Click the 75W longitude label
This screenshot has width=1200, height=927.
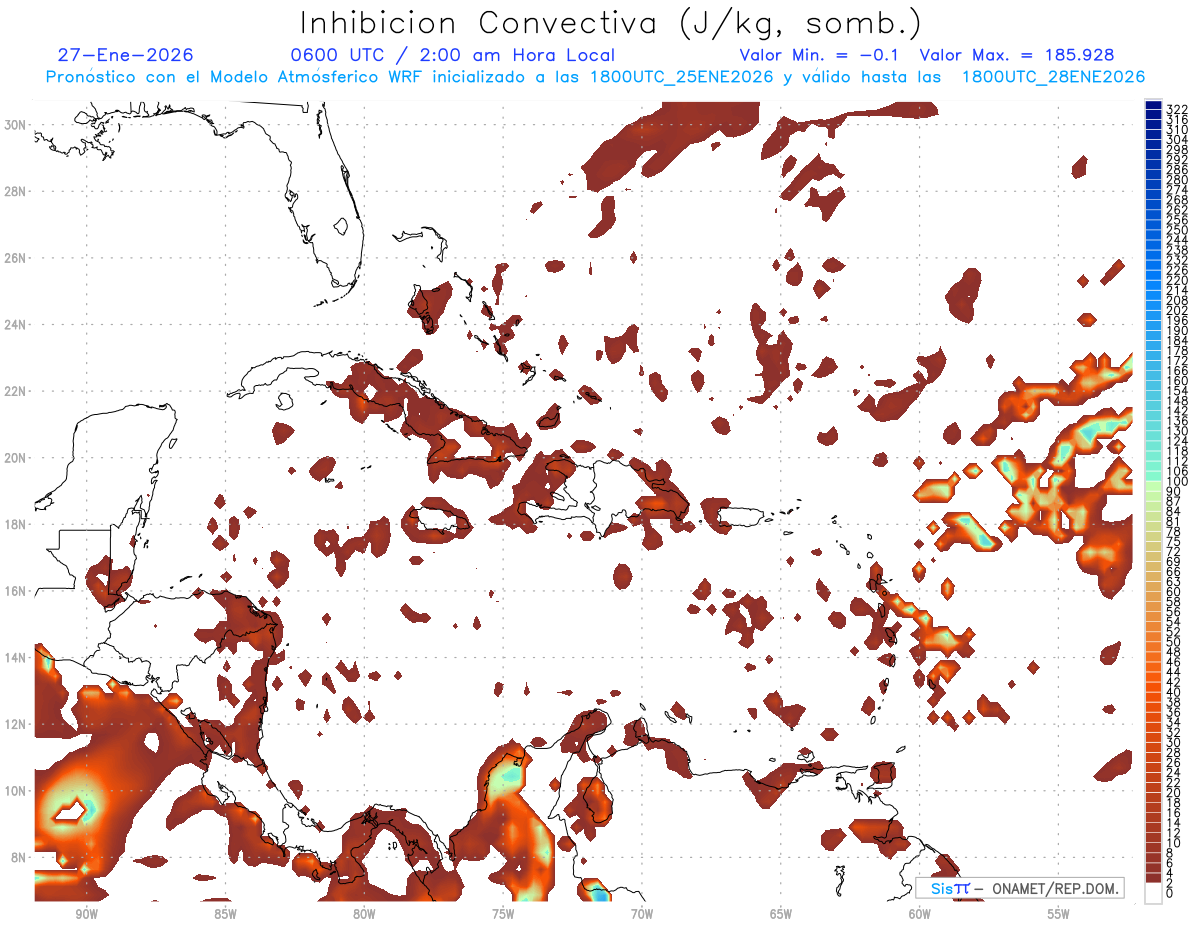(503, 914)
